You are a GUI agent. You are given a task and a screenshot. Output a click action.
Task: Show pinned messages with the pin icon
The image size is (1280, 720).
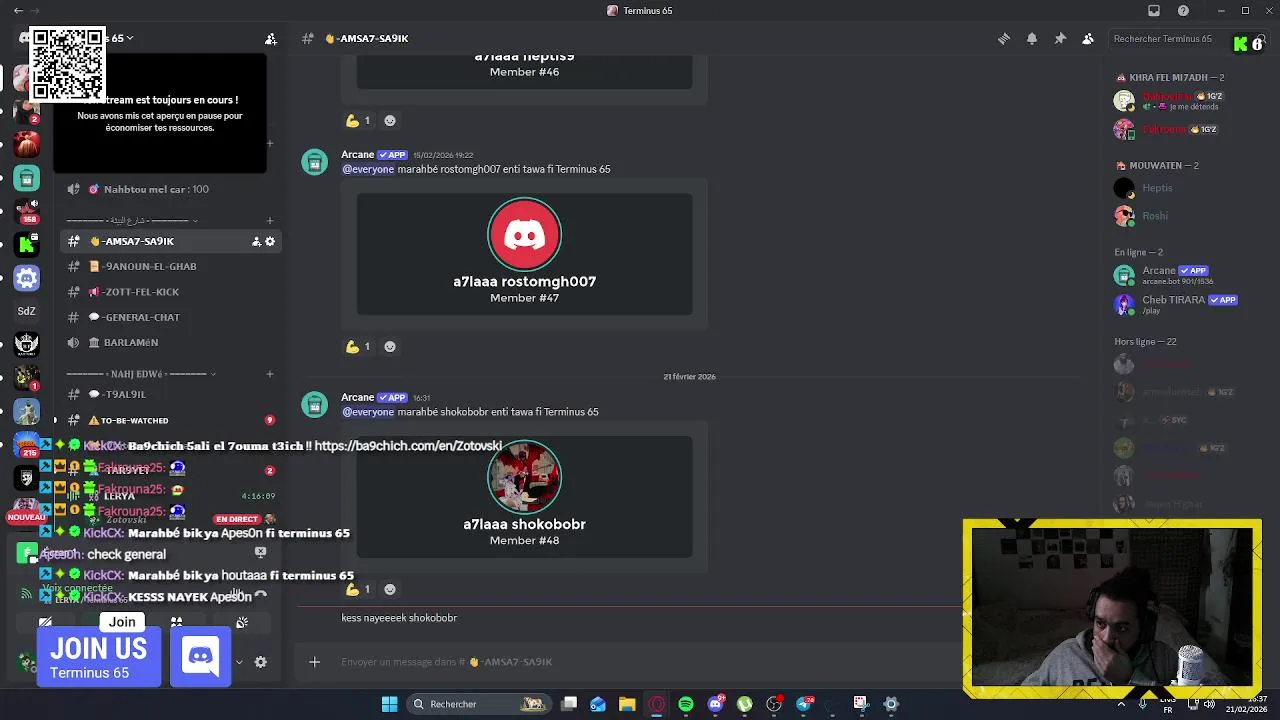[x=1060, y=39]
